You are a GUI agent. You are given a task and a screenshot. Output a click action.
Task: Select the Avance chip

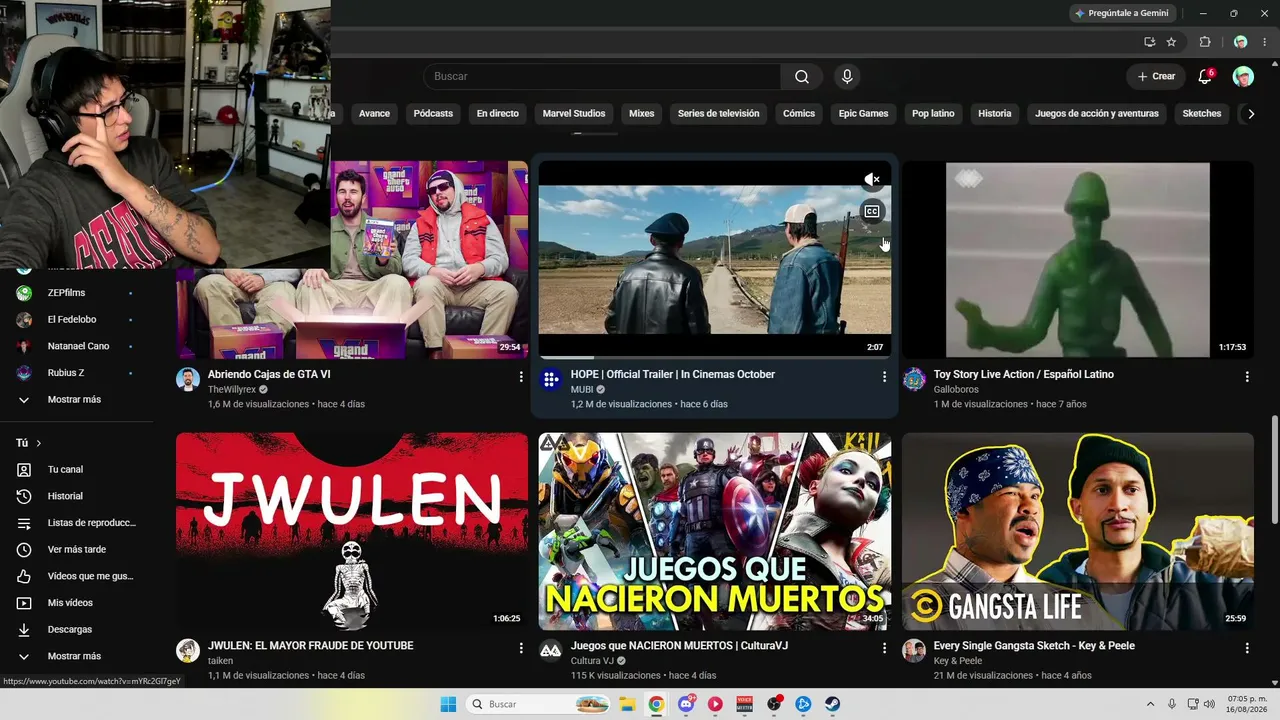click(374, 114)
